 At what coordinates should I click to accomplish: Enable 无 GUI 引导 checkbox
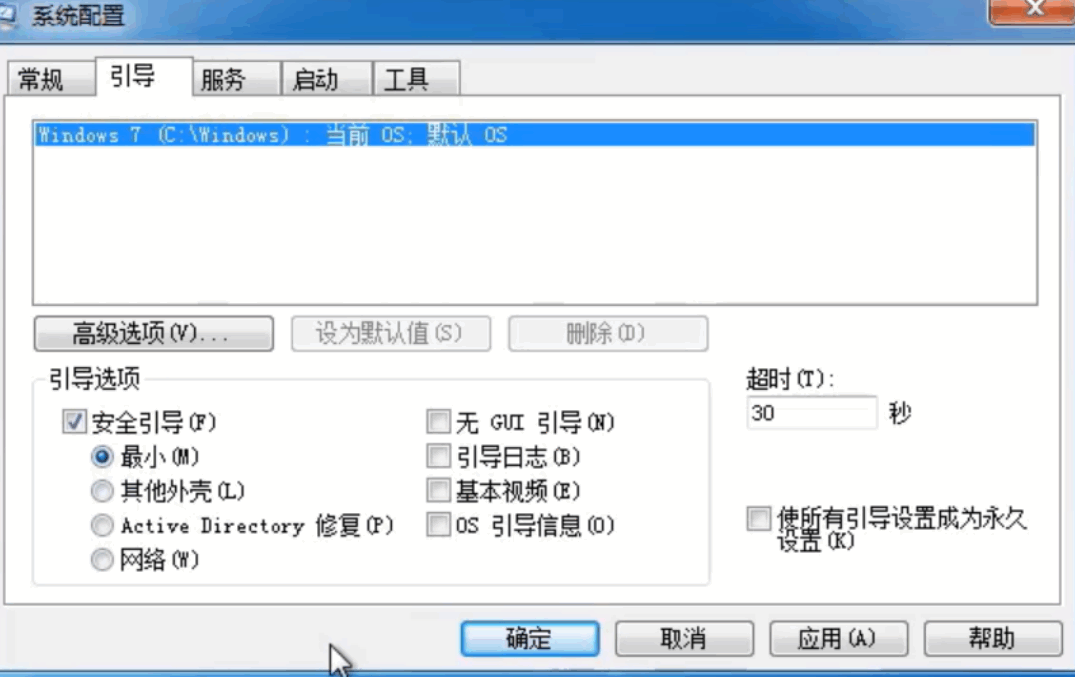438,422
